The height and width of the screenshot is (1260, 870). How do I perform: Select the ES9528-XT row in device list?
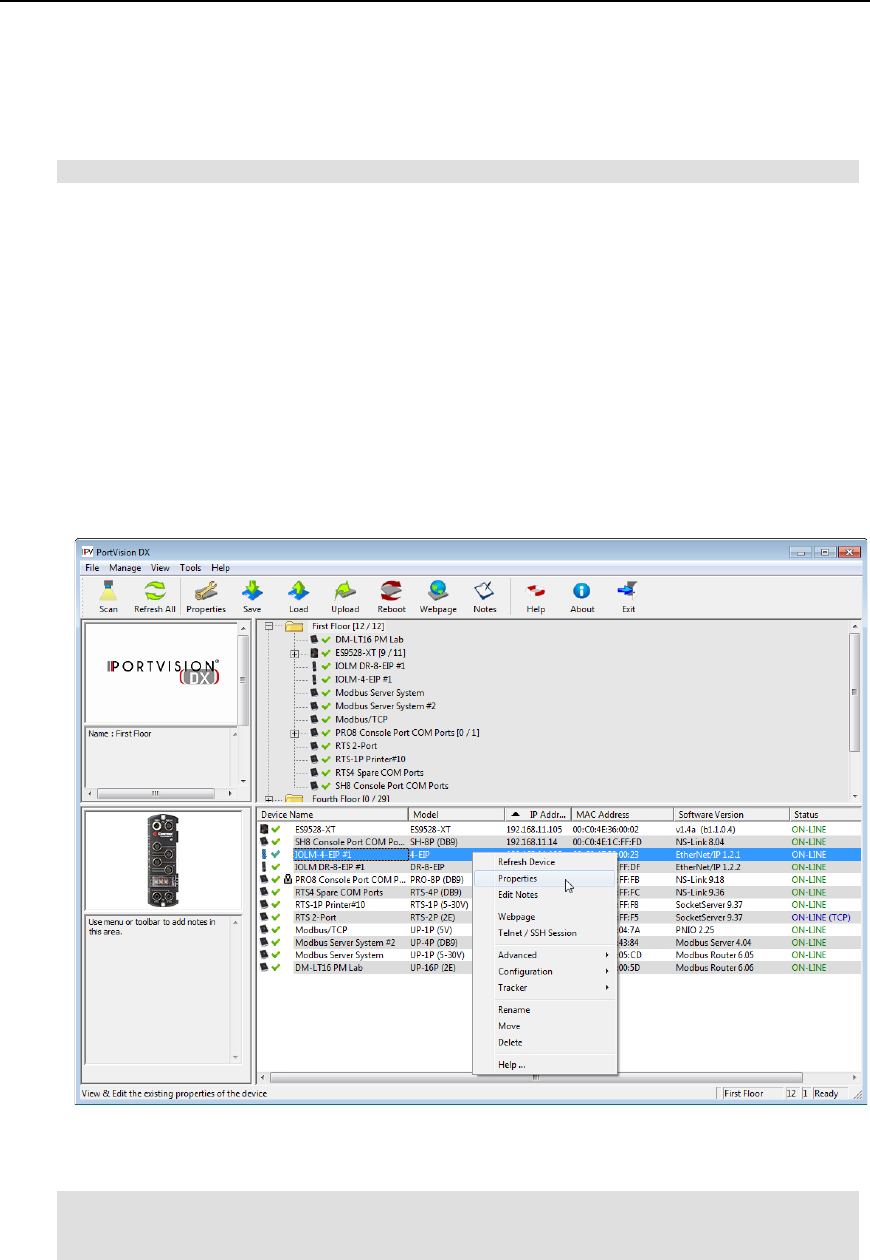(559, 829)
